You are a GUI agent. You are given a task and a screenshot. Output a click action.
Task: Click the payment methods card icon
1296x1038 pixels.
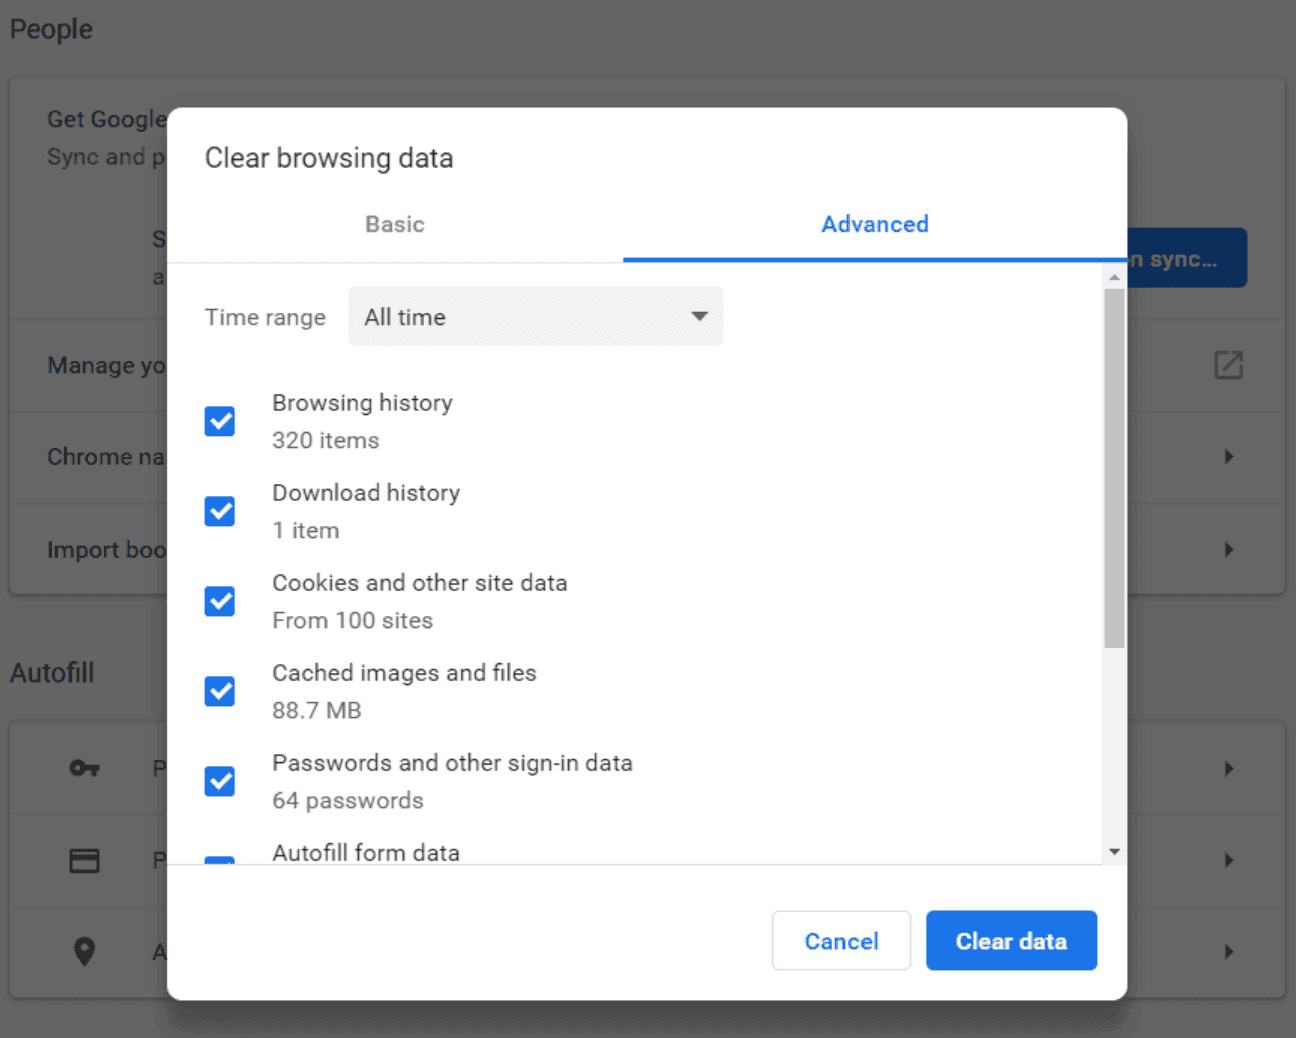(84, 860)
